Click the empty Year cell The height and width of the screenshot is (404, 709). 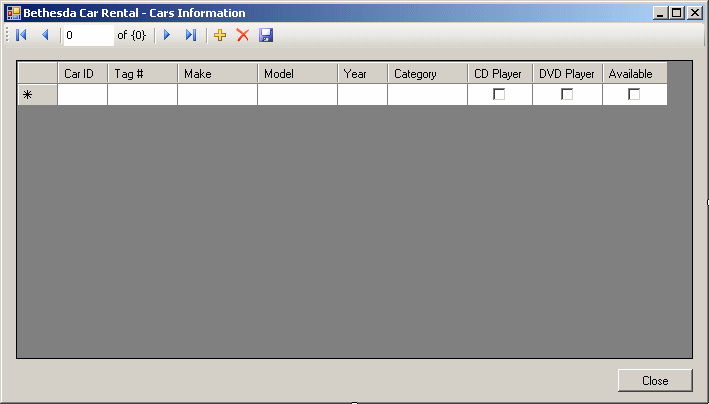[x=363, y=95]
